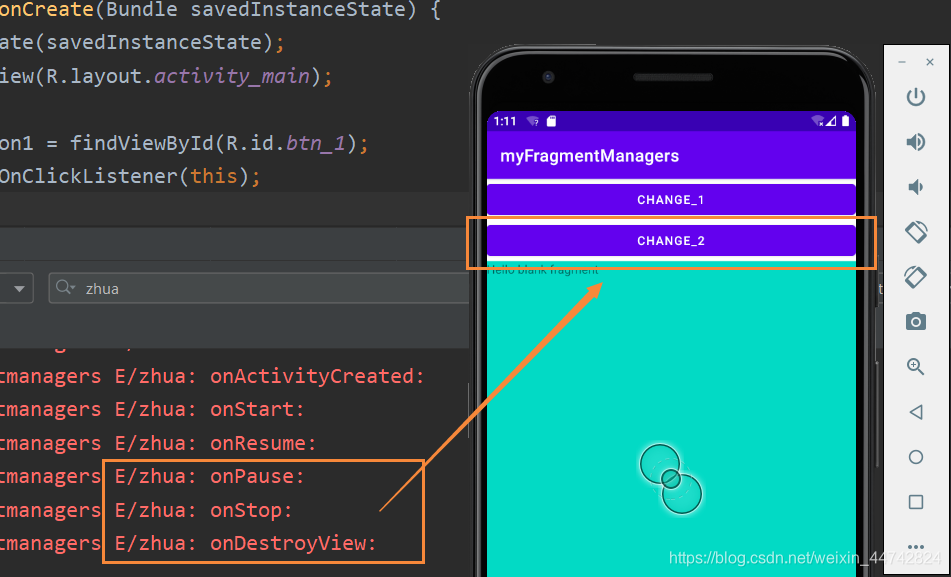The image size is (951, 577).
Task: Take emulator screenshot with camera icon
Action: pyautogui.click(x=915, y=322)
